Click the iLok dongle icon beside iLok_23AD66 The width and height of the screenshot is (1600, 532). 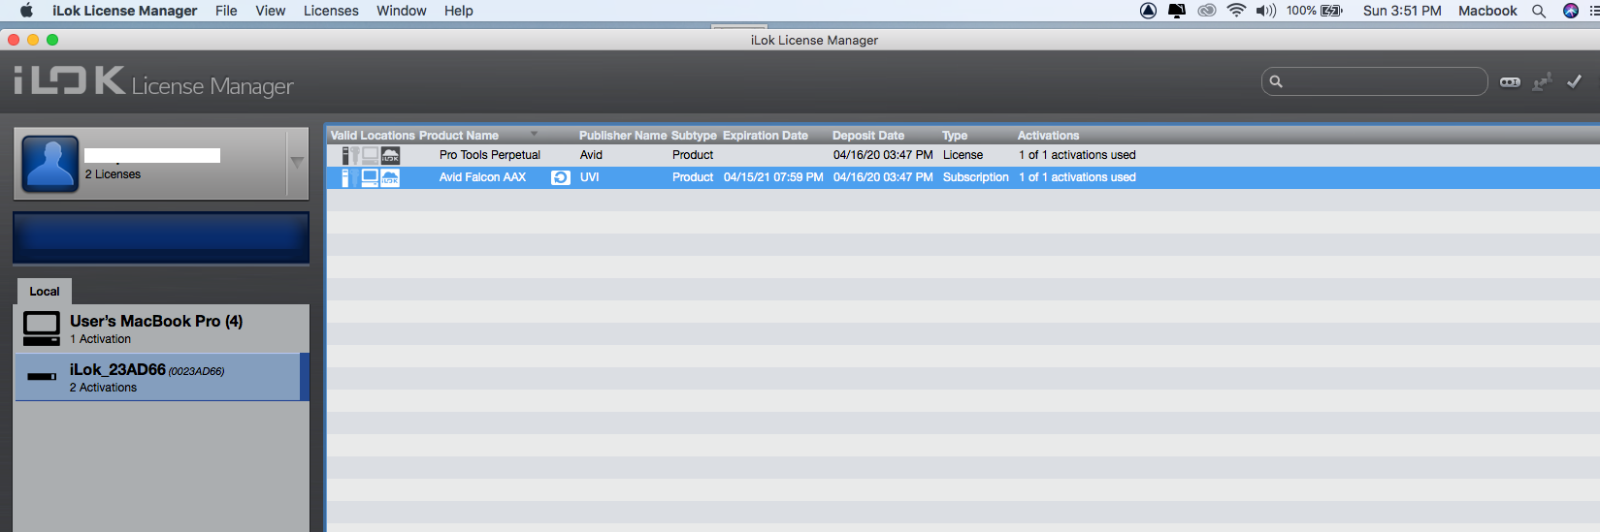[42, 377]
